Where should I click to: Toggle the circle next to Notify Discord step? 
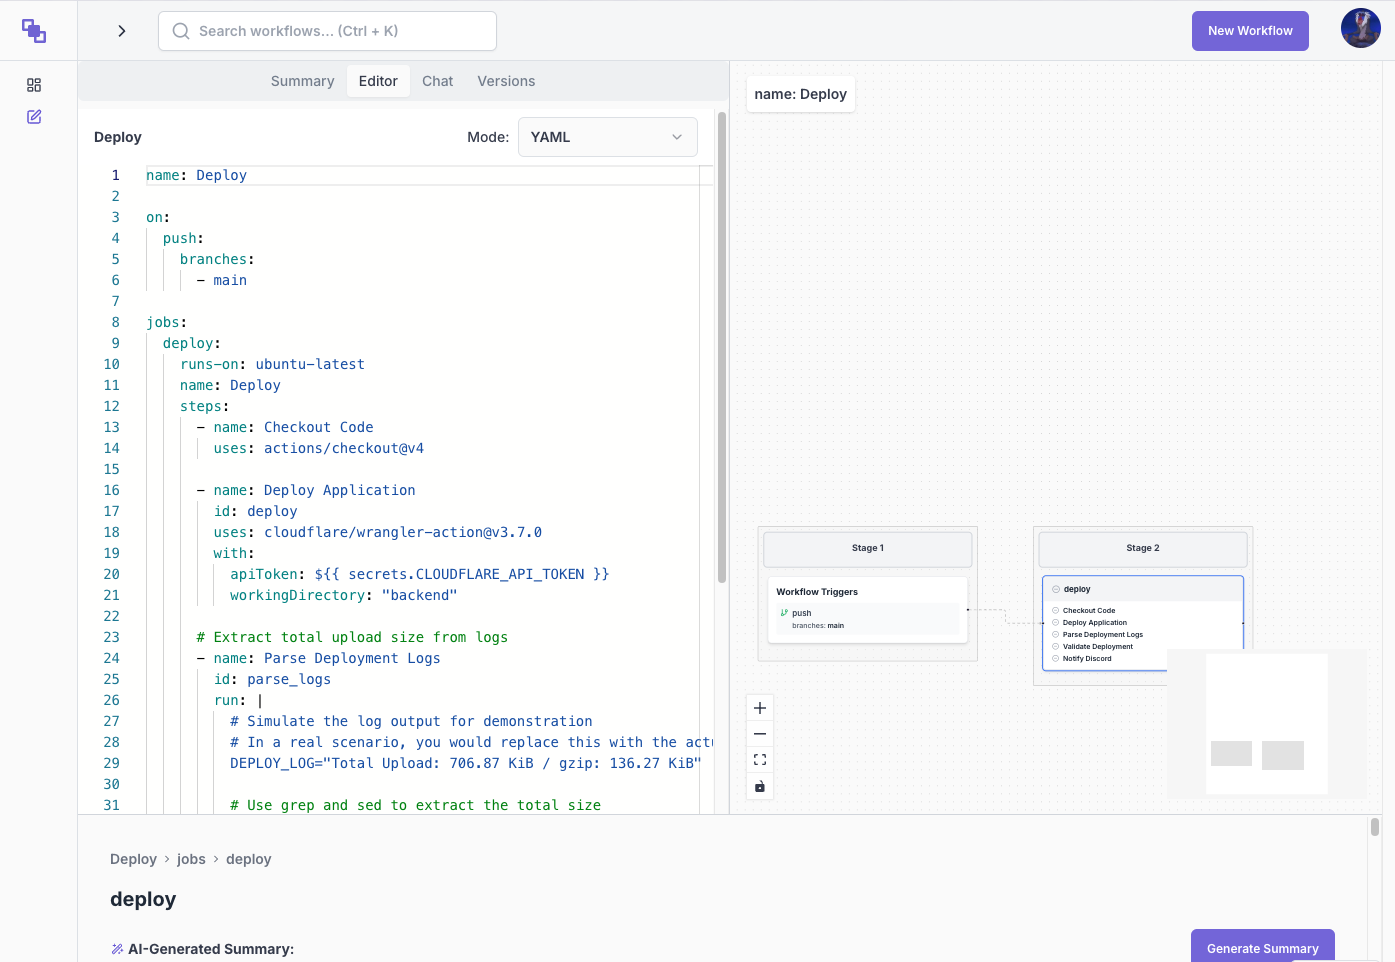click(x=1055, y=658)
